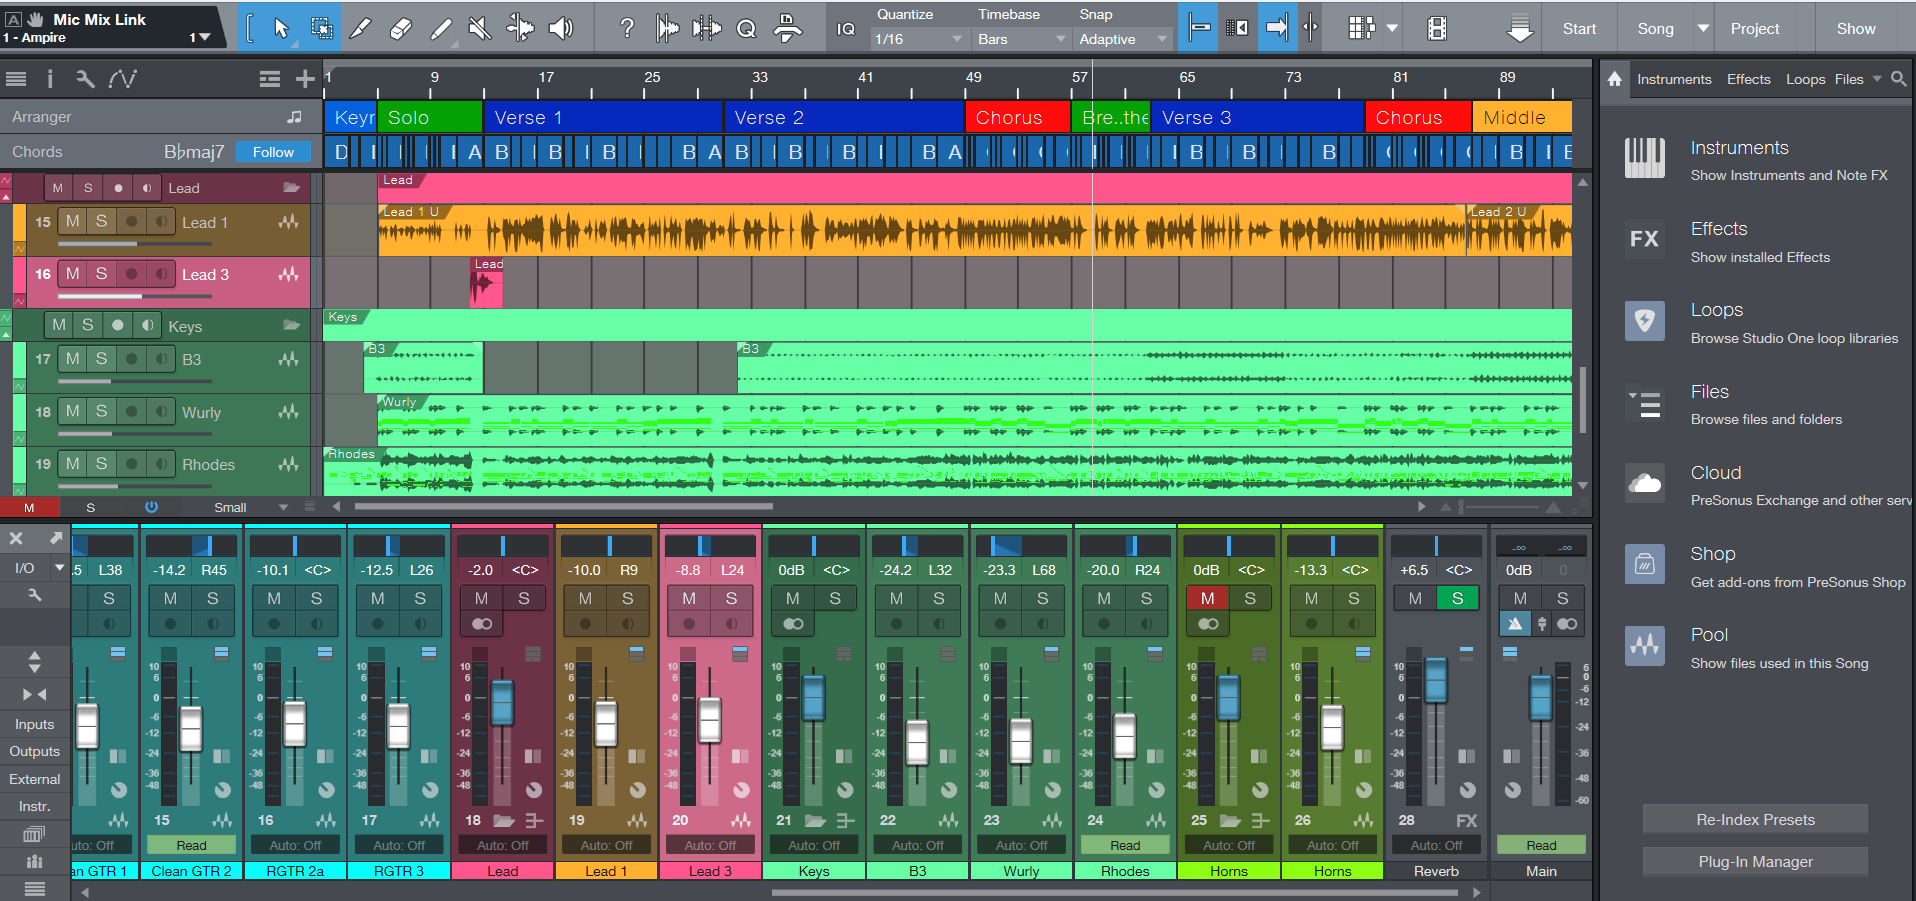Go to the Start page
The height and width of the screenshot is (901, 1916).
click(1579, 28)
